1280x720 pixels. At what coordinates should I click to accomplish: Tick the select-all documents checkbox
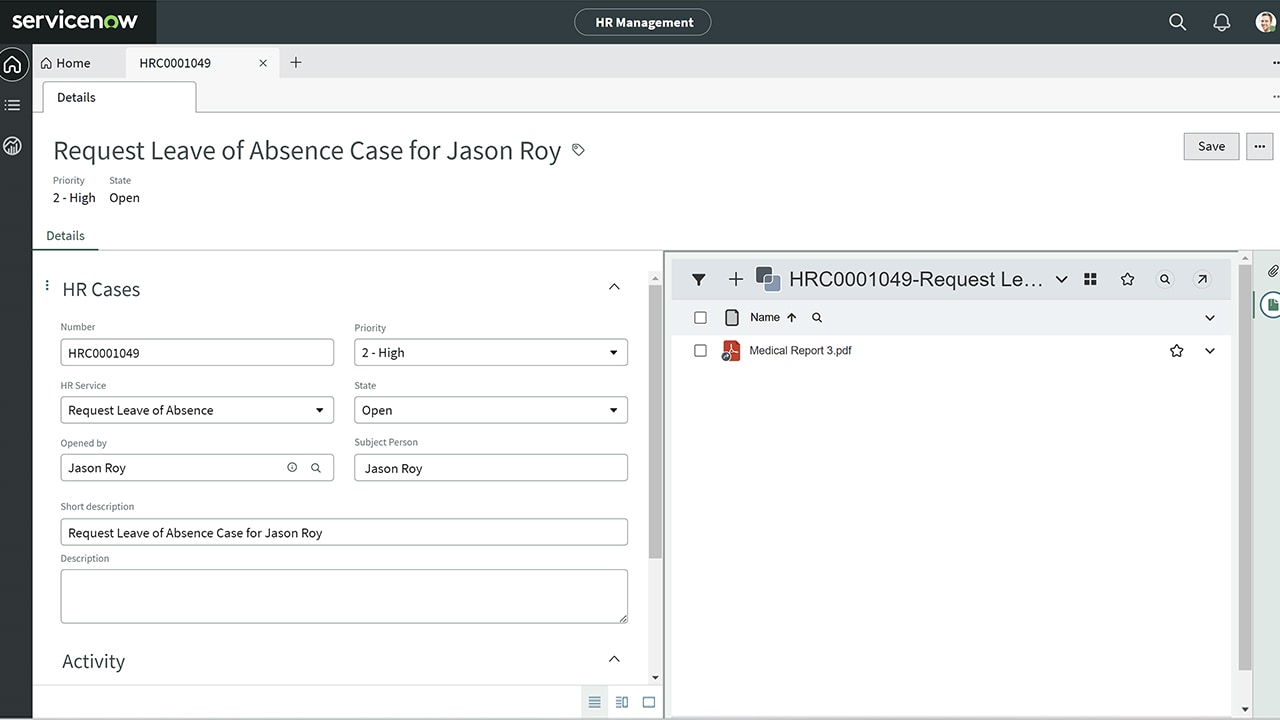[700, 317]
